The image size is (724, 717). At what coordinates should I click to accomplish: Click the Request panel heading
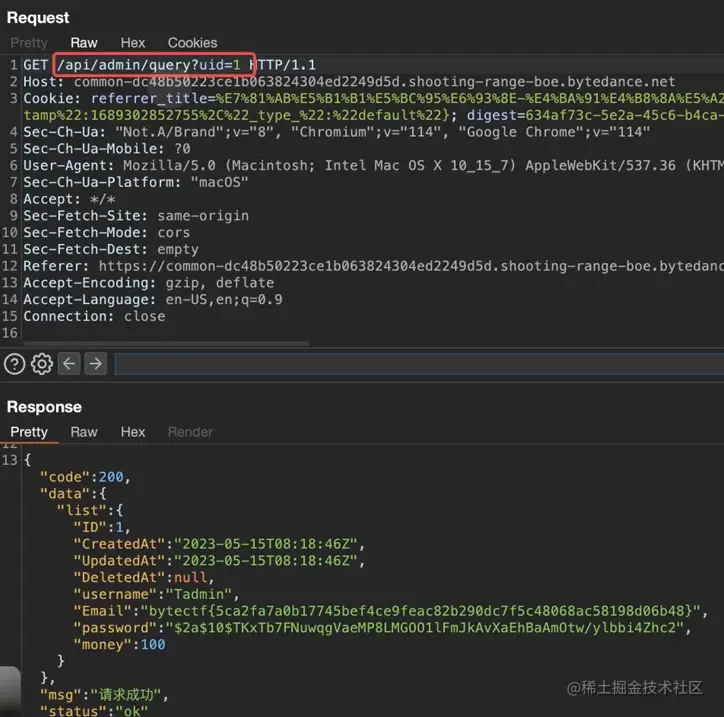click(x=38, y=18)
